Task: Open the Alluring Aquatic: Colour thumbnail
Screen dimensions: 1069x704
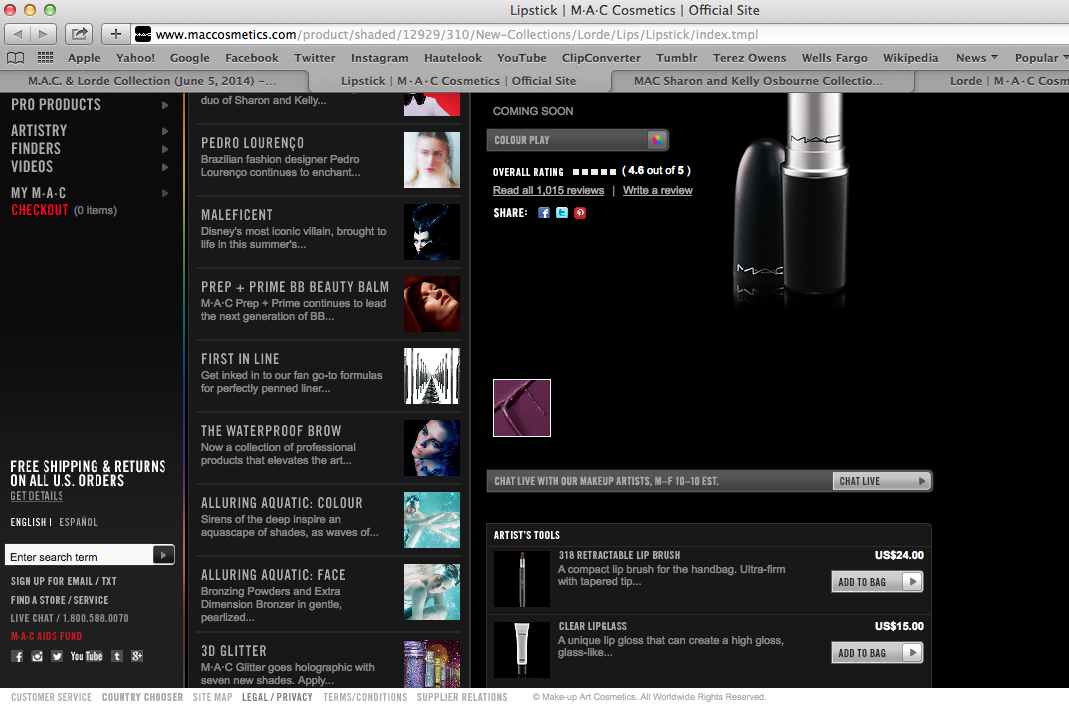Action: coord(432,520)
